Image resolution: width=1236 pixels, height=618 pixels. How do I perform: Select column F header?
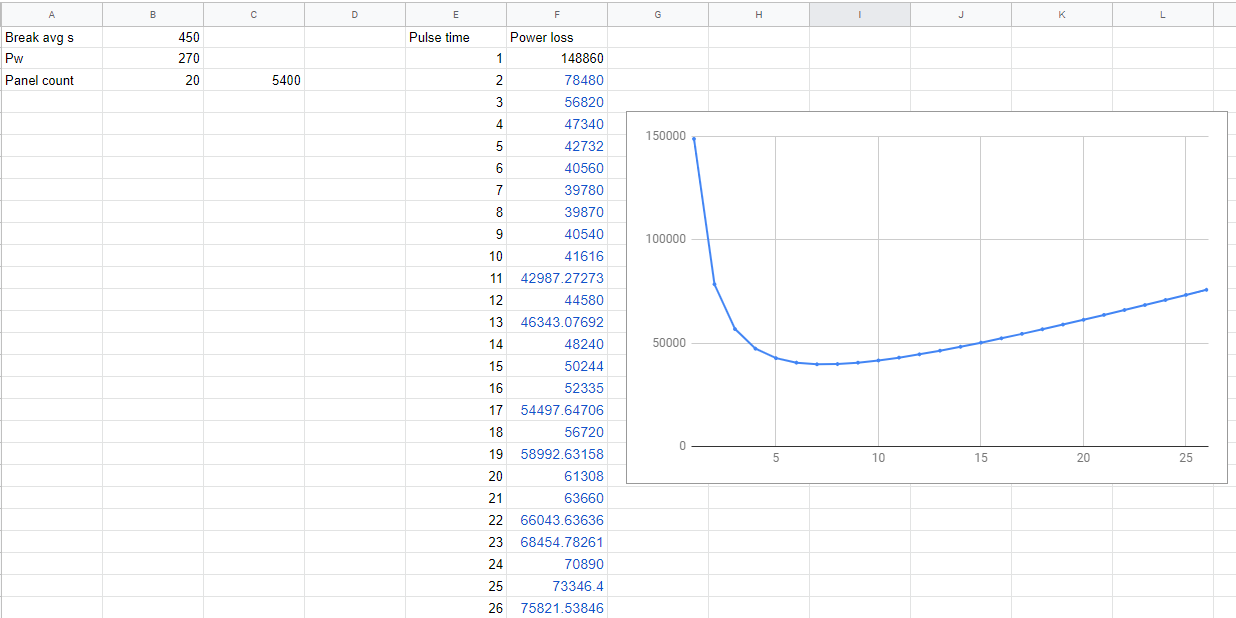[556, 14]
